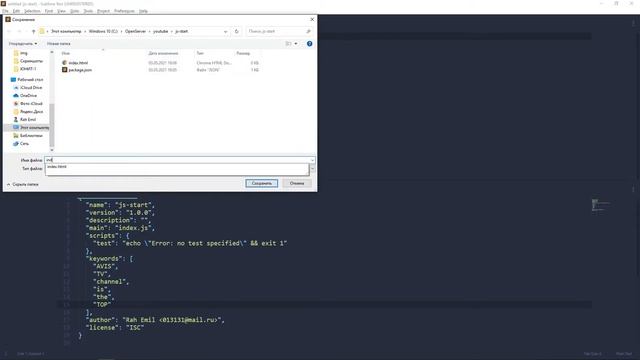Change view with the view-mode icon
This screenshot has height=360, width=640.
click(x=289, y=44)
